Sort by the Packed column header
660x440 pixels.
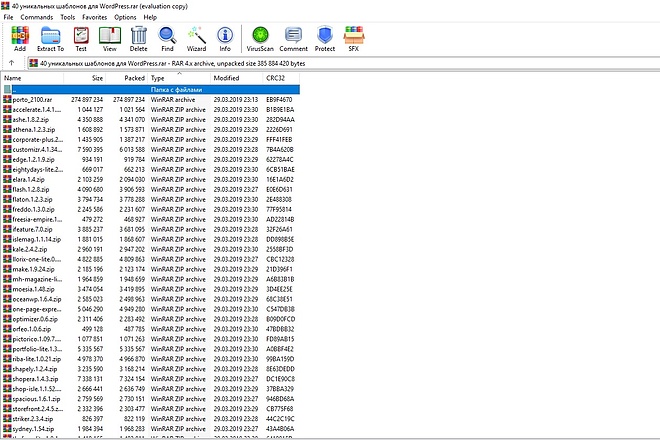coord(126,78)
